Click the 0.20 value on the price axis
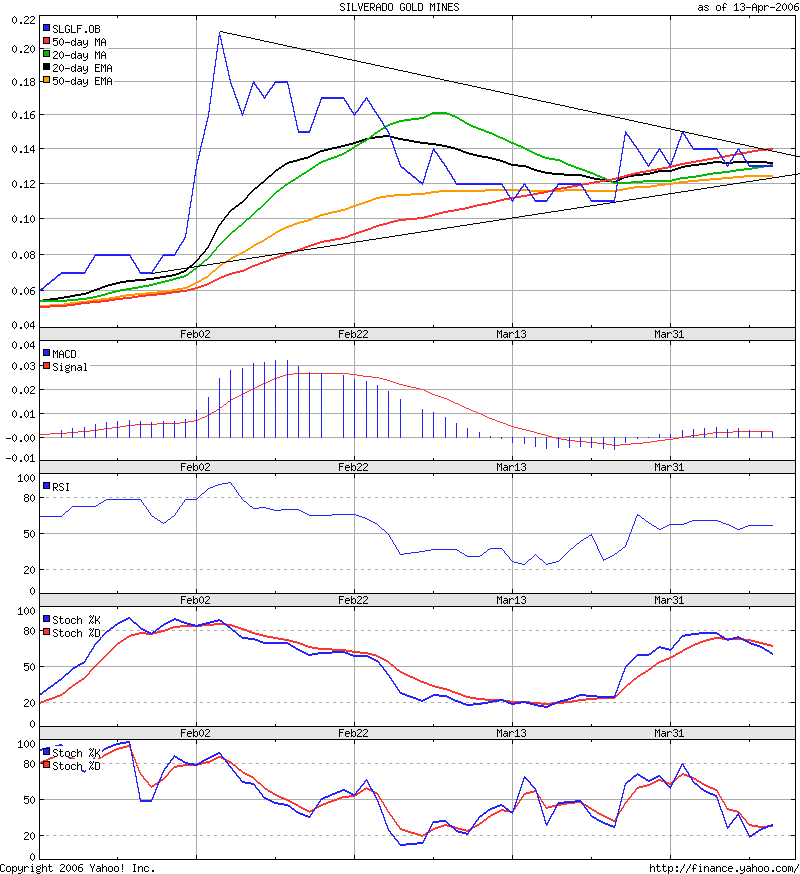The height and width of the screenshot is (874, 800). [x=23, y=48]
